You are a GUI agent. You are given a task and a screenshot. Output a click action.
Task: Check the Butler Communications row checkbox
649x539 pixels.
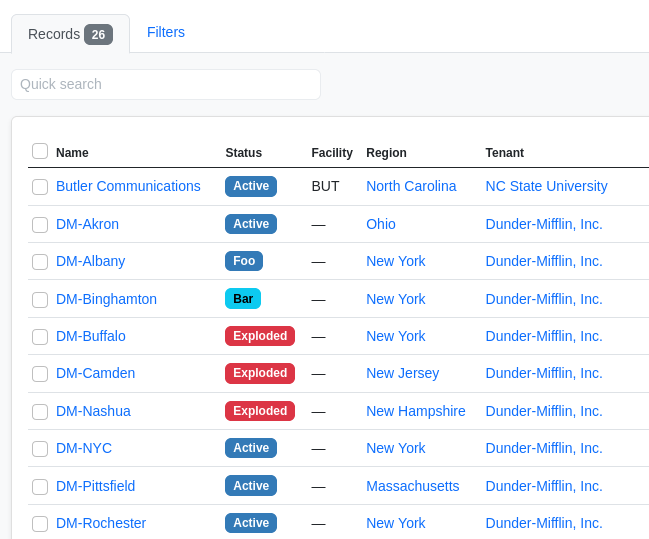pos(40,187)
